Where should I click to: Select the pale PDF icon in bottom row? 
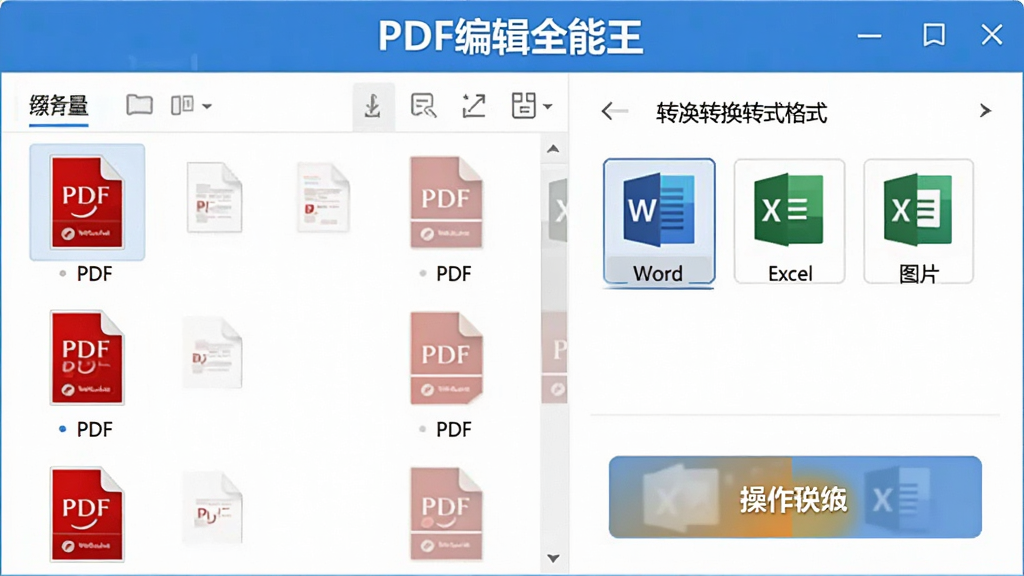[x=446, y=513]
